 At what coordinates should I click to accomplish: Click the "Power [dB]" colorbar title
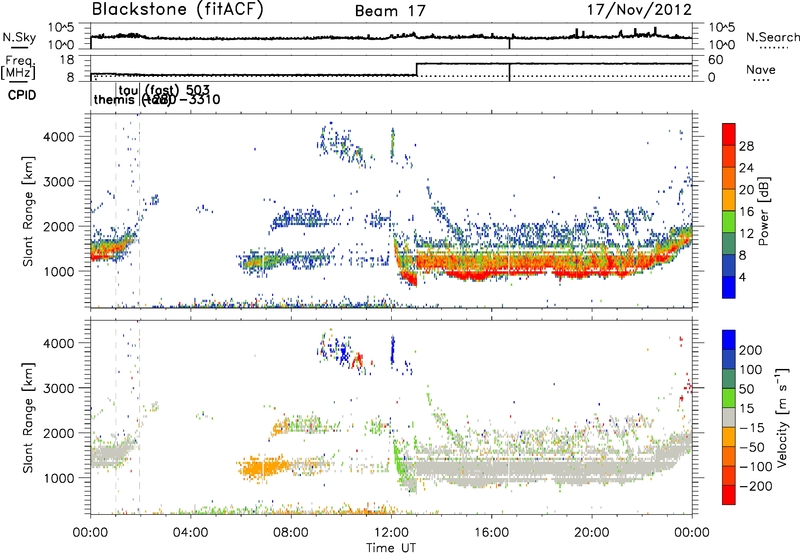pos(764,211)
